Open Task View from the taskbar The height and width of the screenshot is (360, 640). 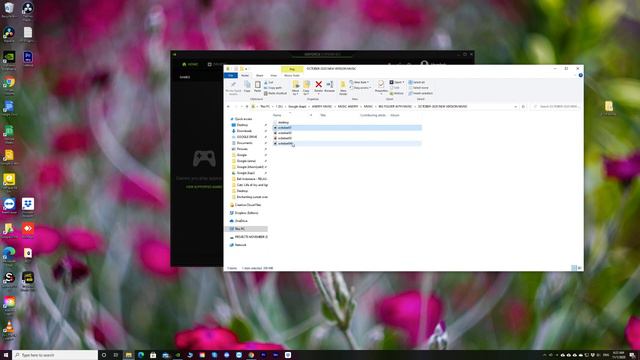pyautogui.click(x=116, y=355)
